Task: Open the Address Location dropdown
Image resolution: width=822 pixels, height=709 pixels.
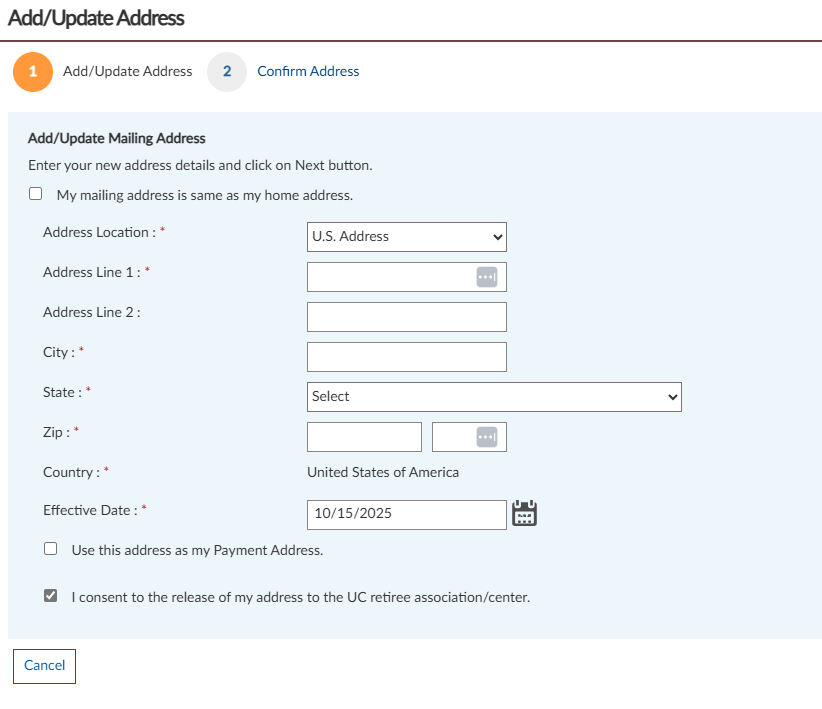Action: (406, 237)
